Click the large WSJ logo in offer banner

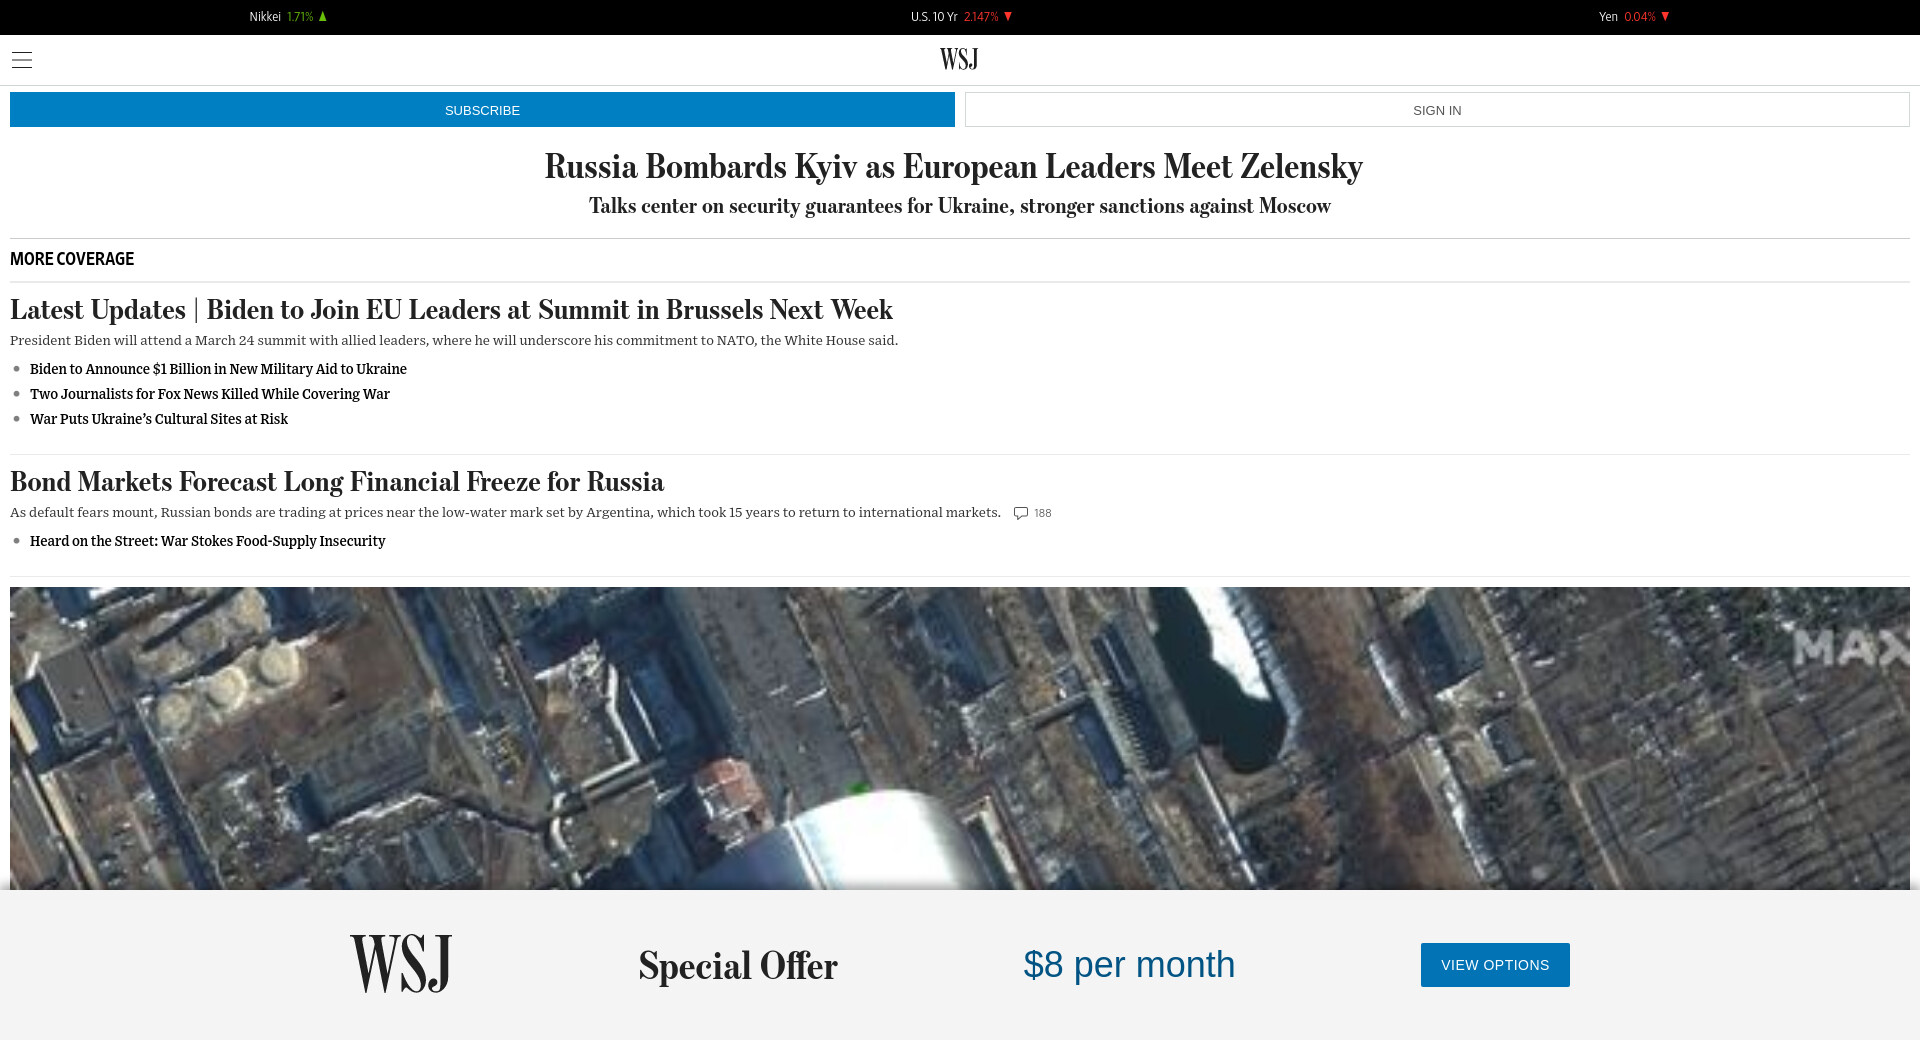pos(401,964)
